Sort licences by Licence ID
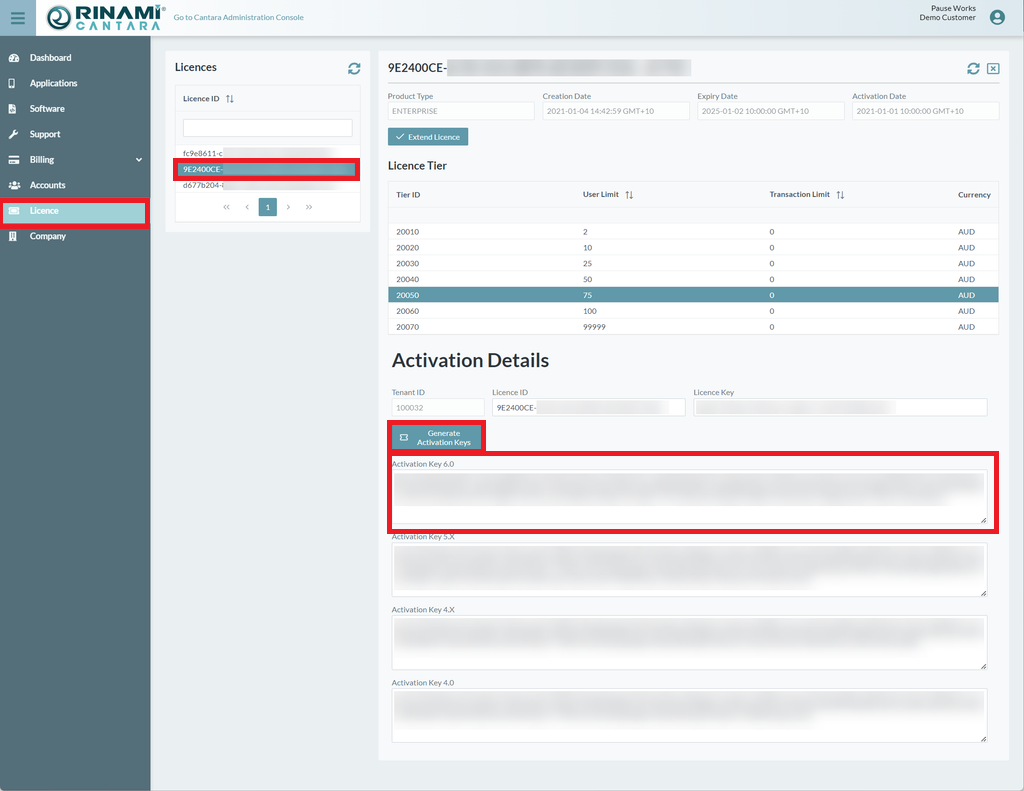The height and width of the screenshot is (791, 1024). pos(230,99)
